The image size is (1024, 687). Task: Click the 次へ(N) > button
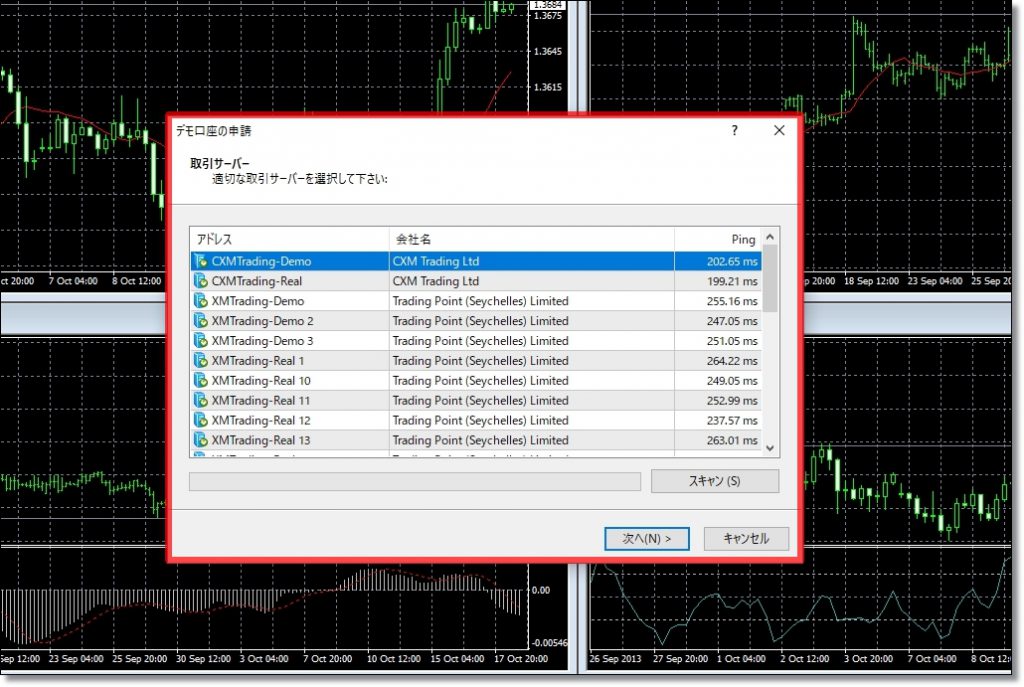click(x=647, y=539)
